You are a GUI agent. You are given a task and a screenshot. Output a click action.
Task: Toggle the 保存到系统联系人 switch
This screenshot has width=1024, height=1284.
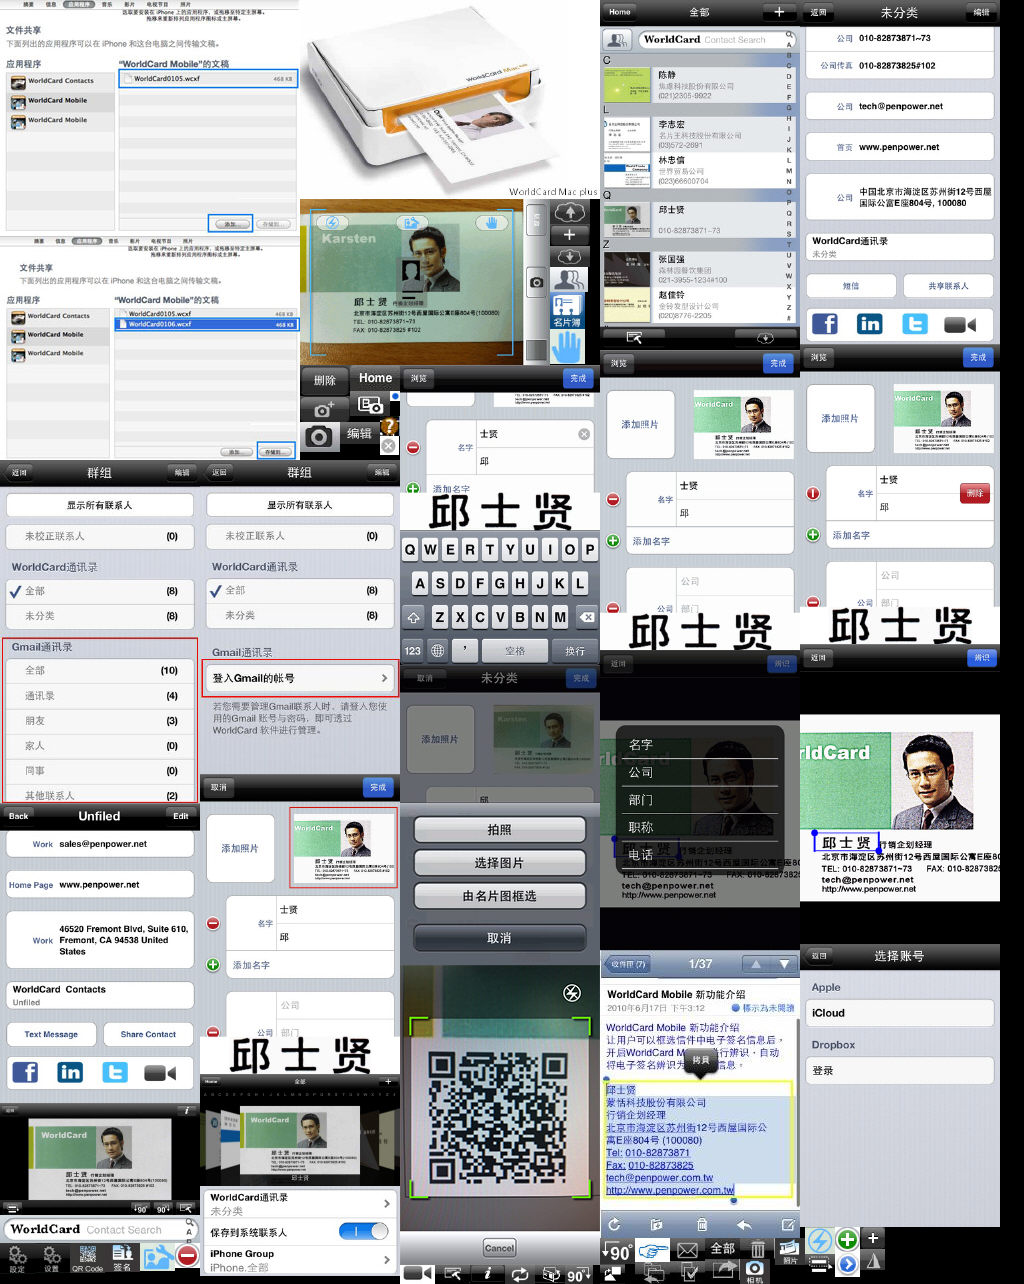tap(363, 1231)
